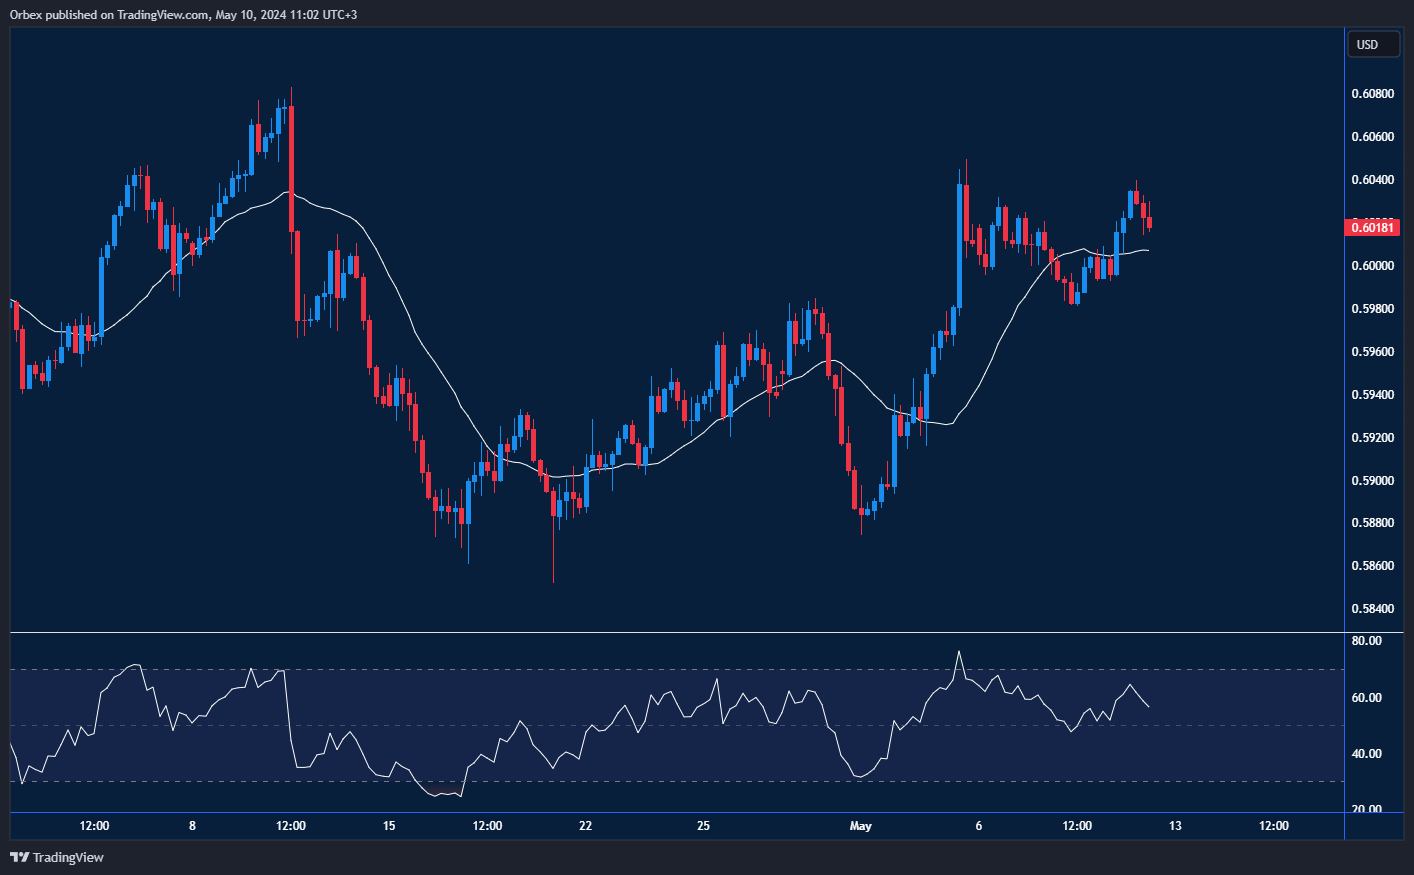Image resolution: width=1414 pixels, height=875 pixels.
Task: Click the red current price tag 0.60181
Action: click(1371, 228)
